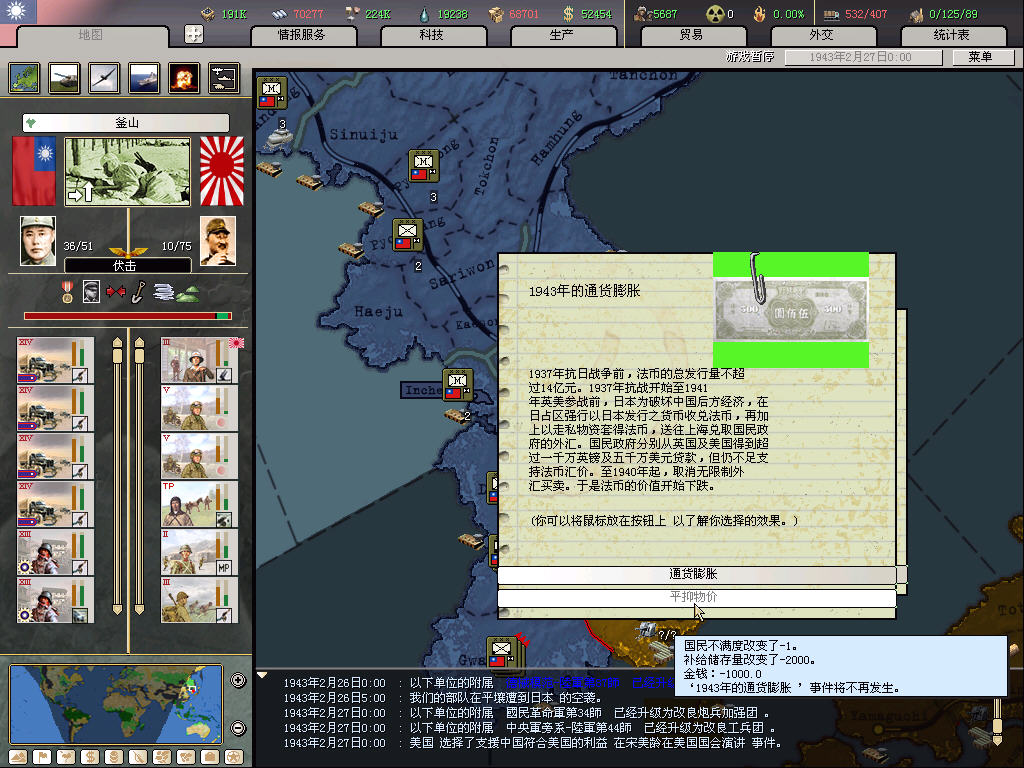Click the warship naval view icon
This screenshot has width=1024, height=768.
tap(144, 78)
